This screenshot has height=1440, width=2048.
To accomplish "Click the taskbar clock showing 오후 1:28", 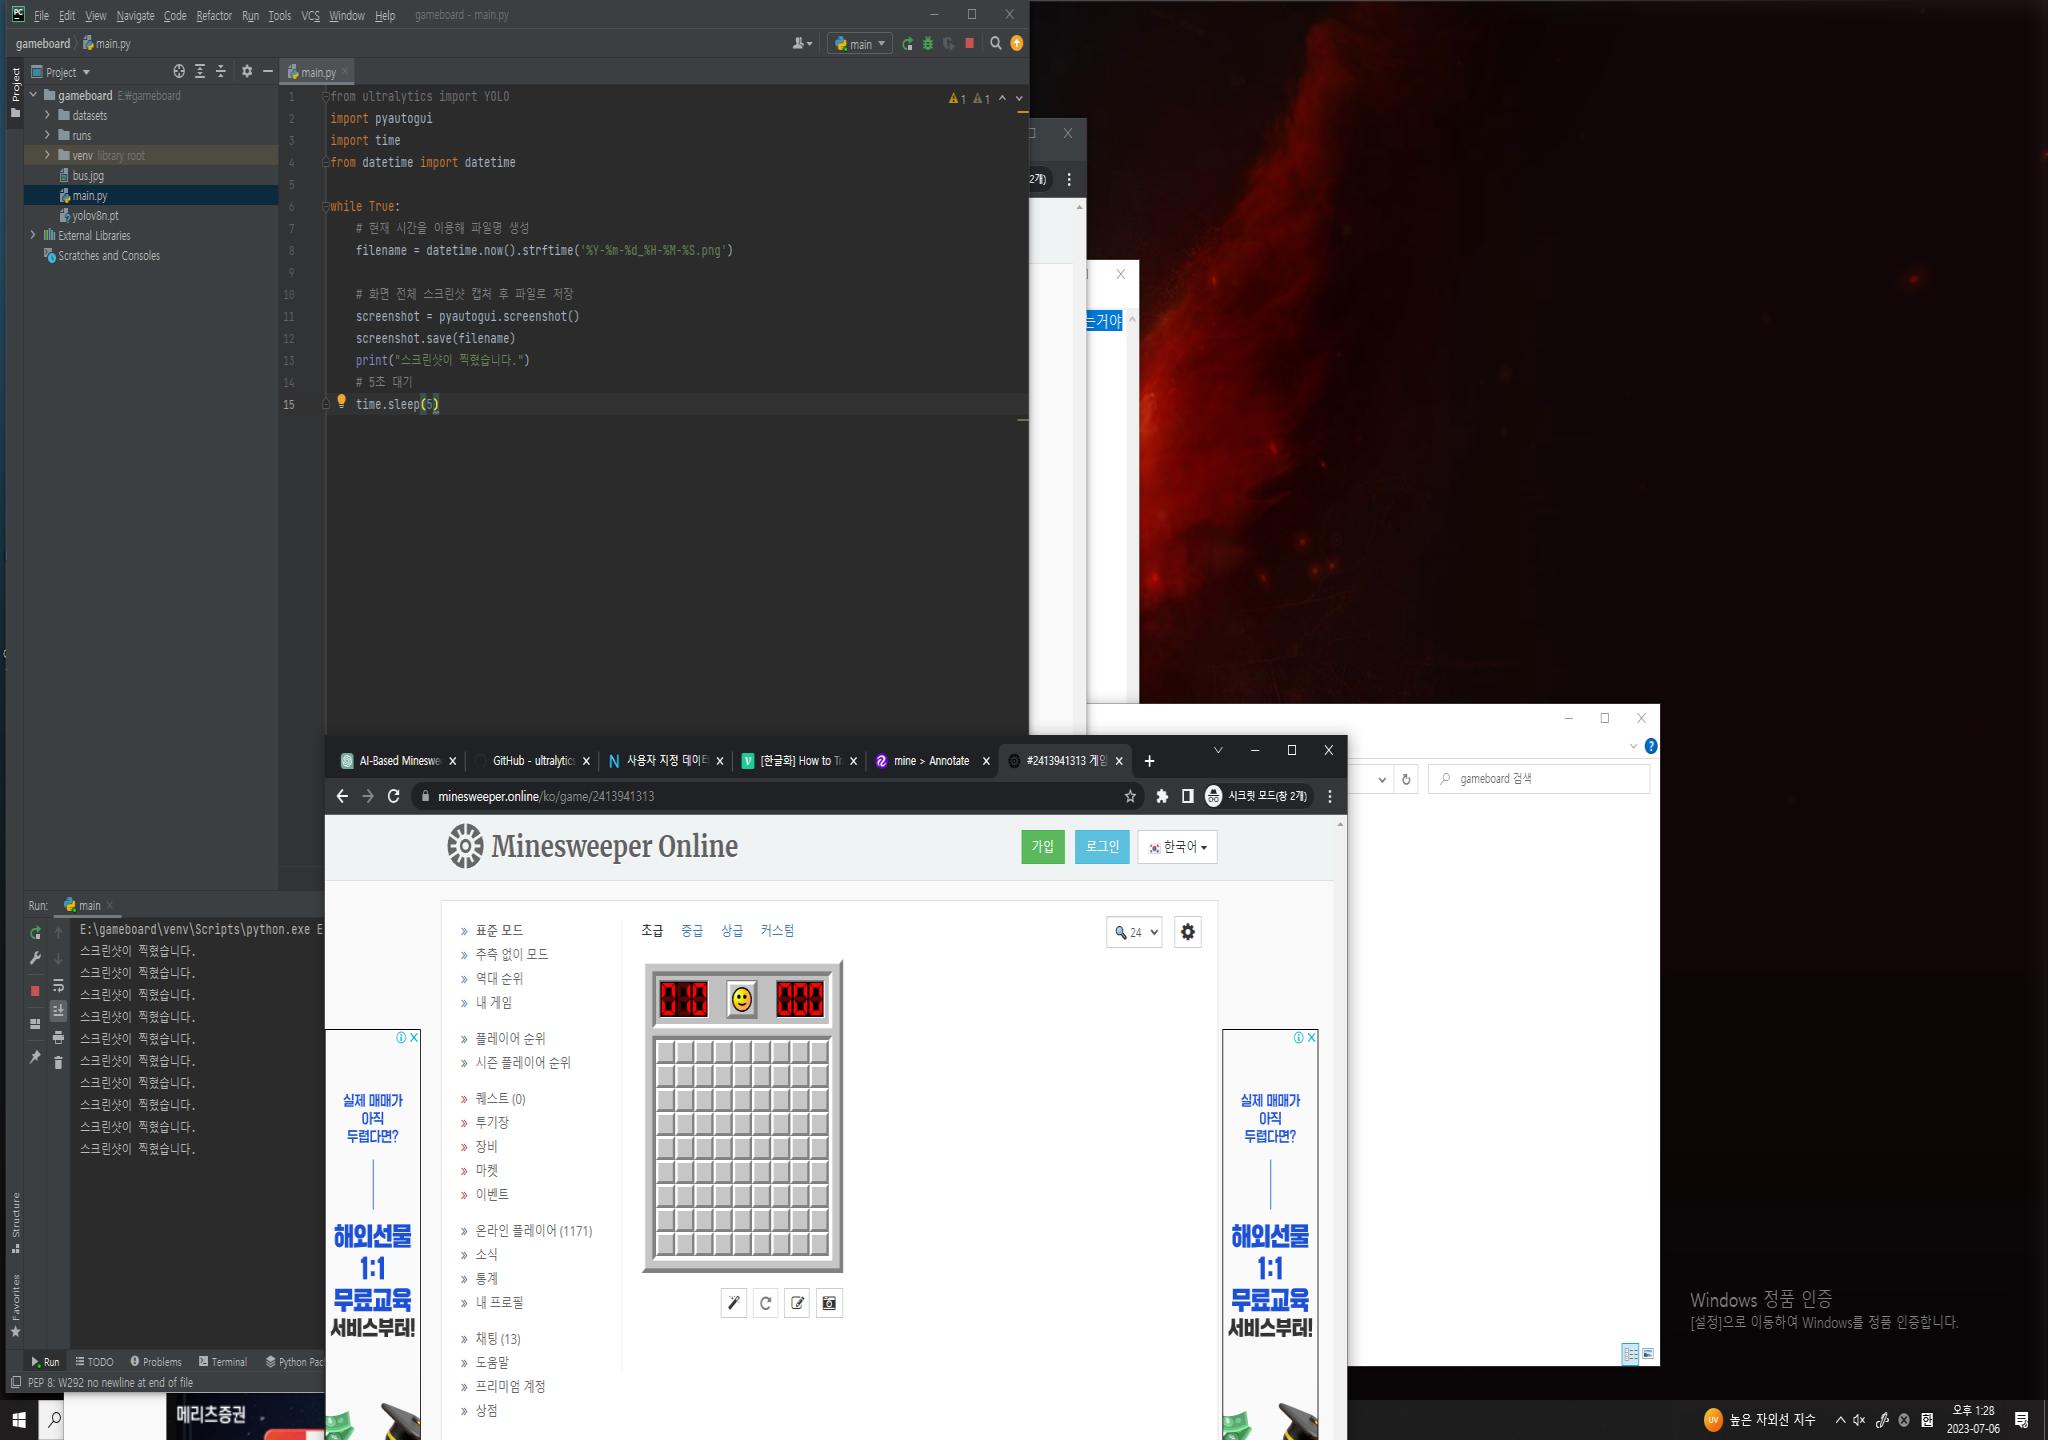I will (x=1973, y=1420).
